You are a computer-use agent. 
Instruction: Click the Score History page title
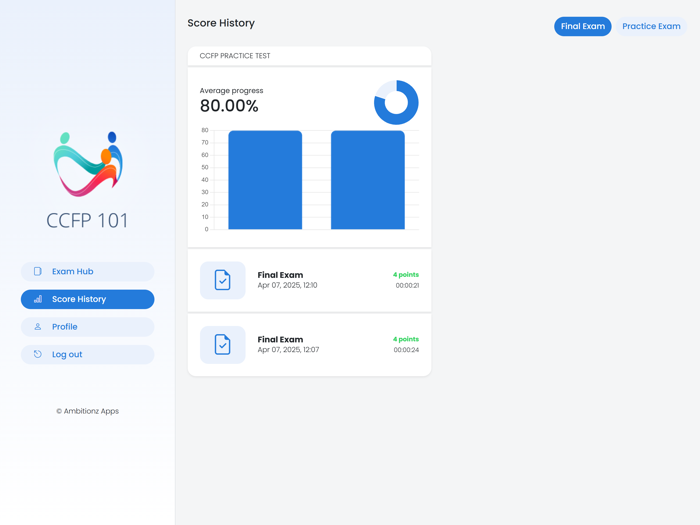(221, 23)
